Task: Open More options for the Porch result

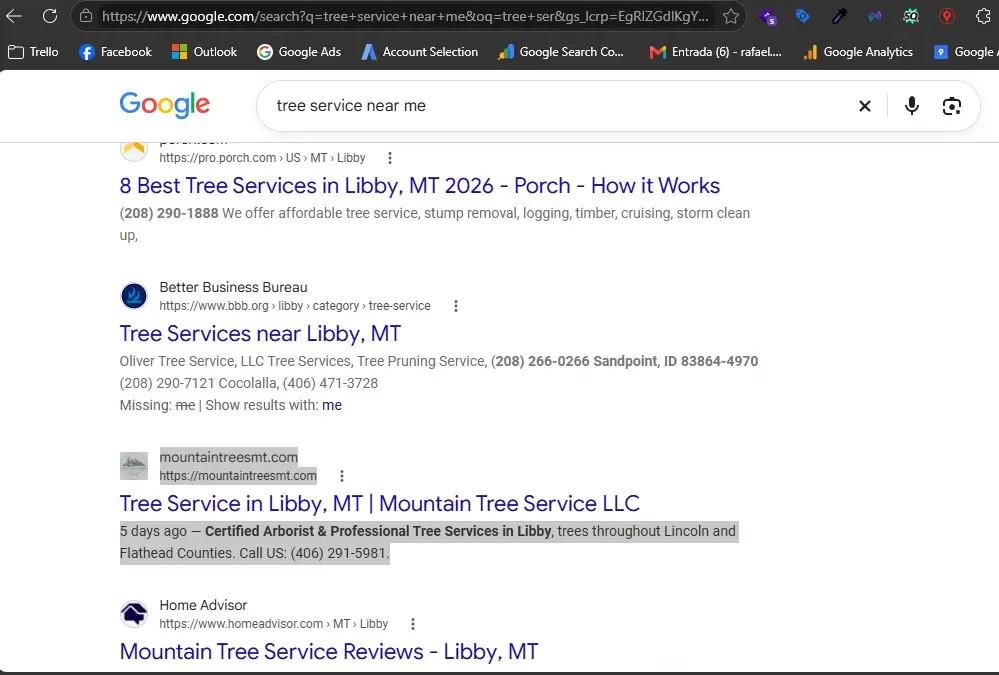Action: tap(390, 157)
